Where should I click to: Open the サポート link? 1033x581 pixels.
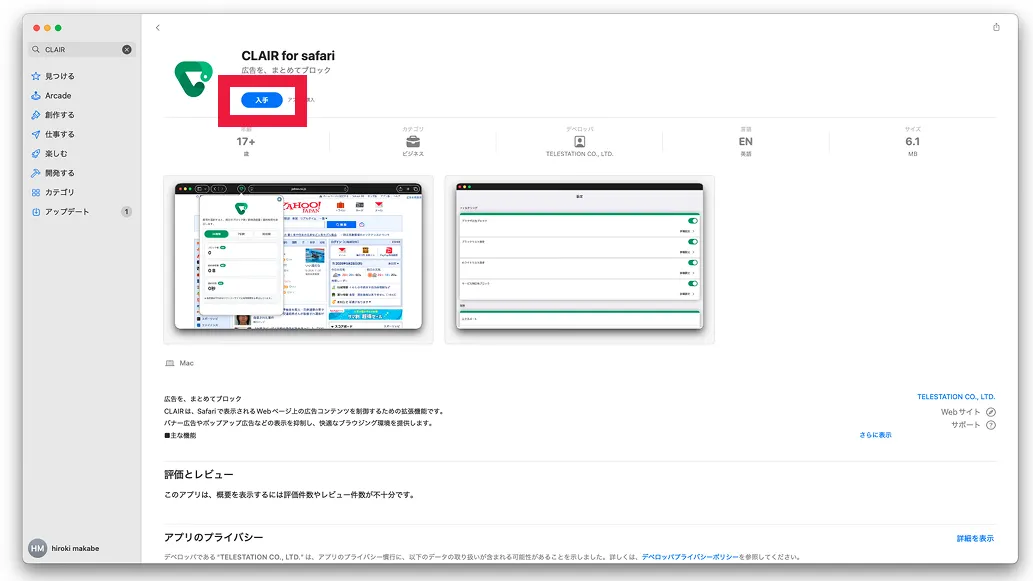(x=965, y=426)
